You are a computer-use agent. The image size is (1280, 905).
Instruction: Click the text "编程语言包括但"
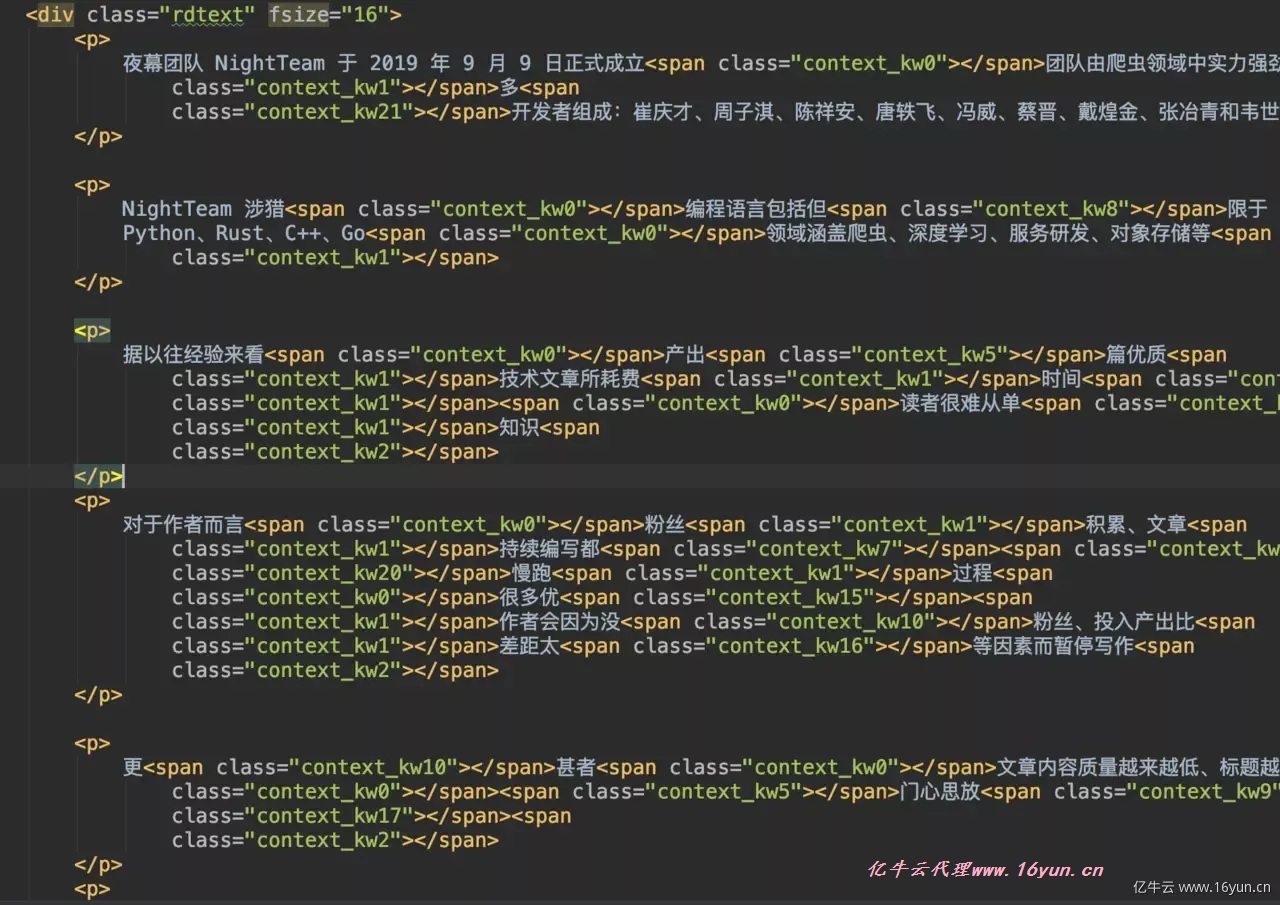pyautogui.click(x=756, y=209)
